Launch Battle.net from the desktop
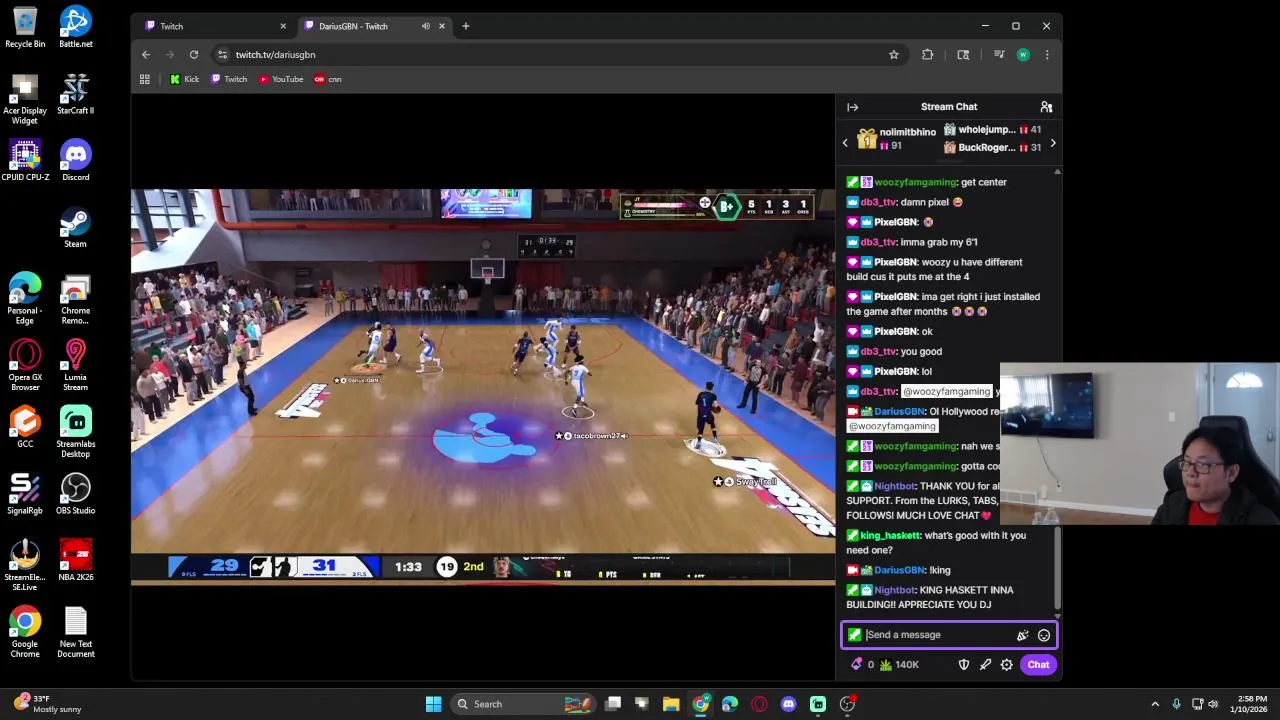Viewport: 1280px width, 720px height. point(76,27)
